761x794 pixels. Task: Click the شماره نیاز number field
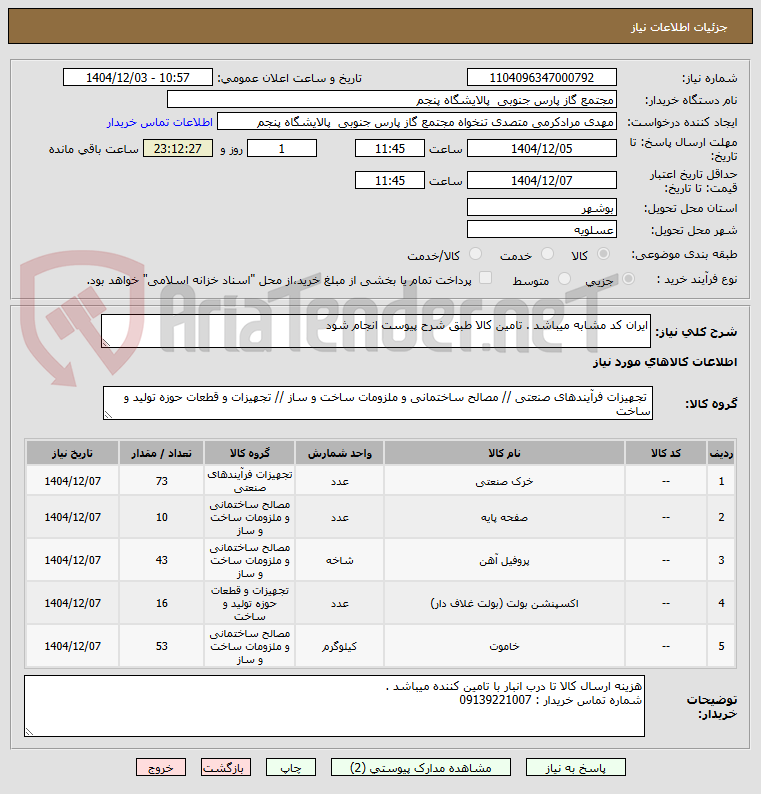[541, 77]
